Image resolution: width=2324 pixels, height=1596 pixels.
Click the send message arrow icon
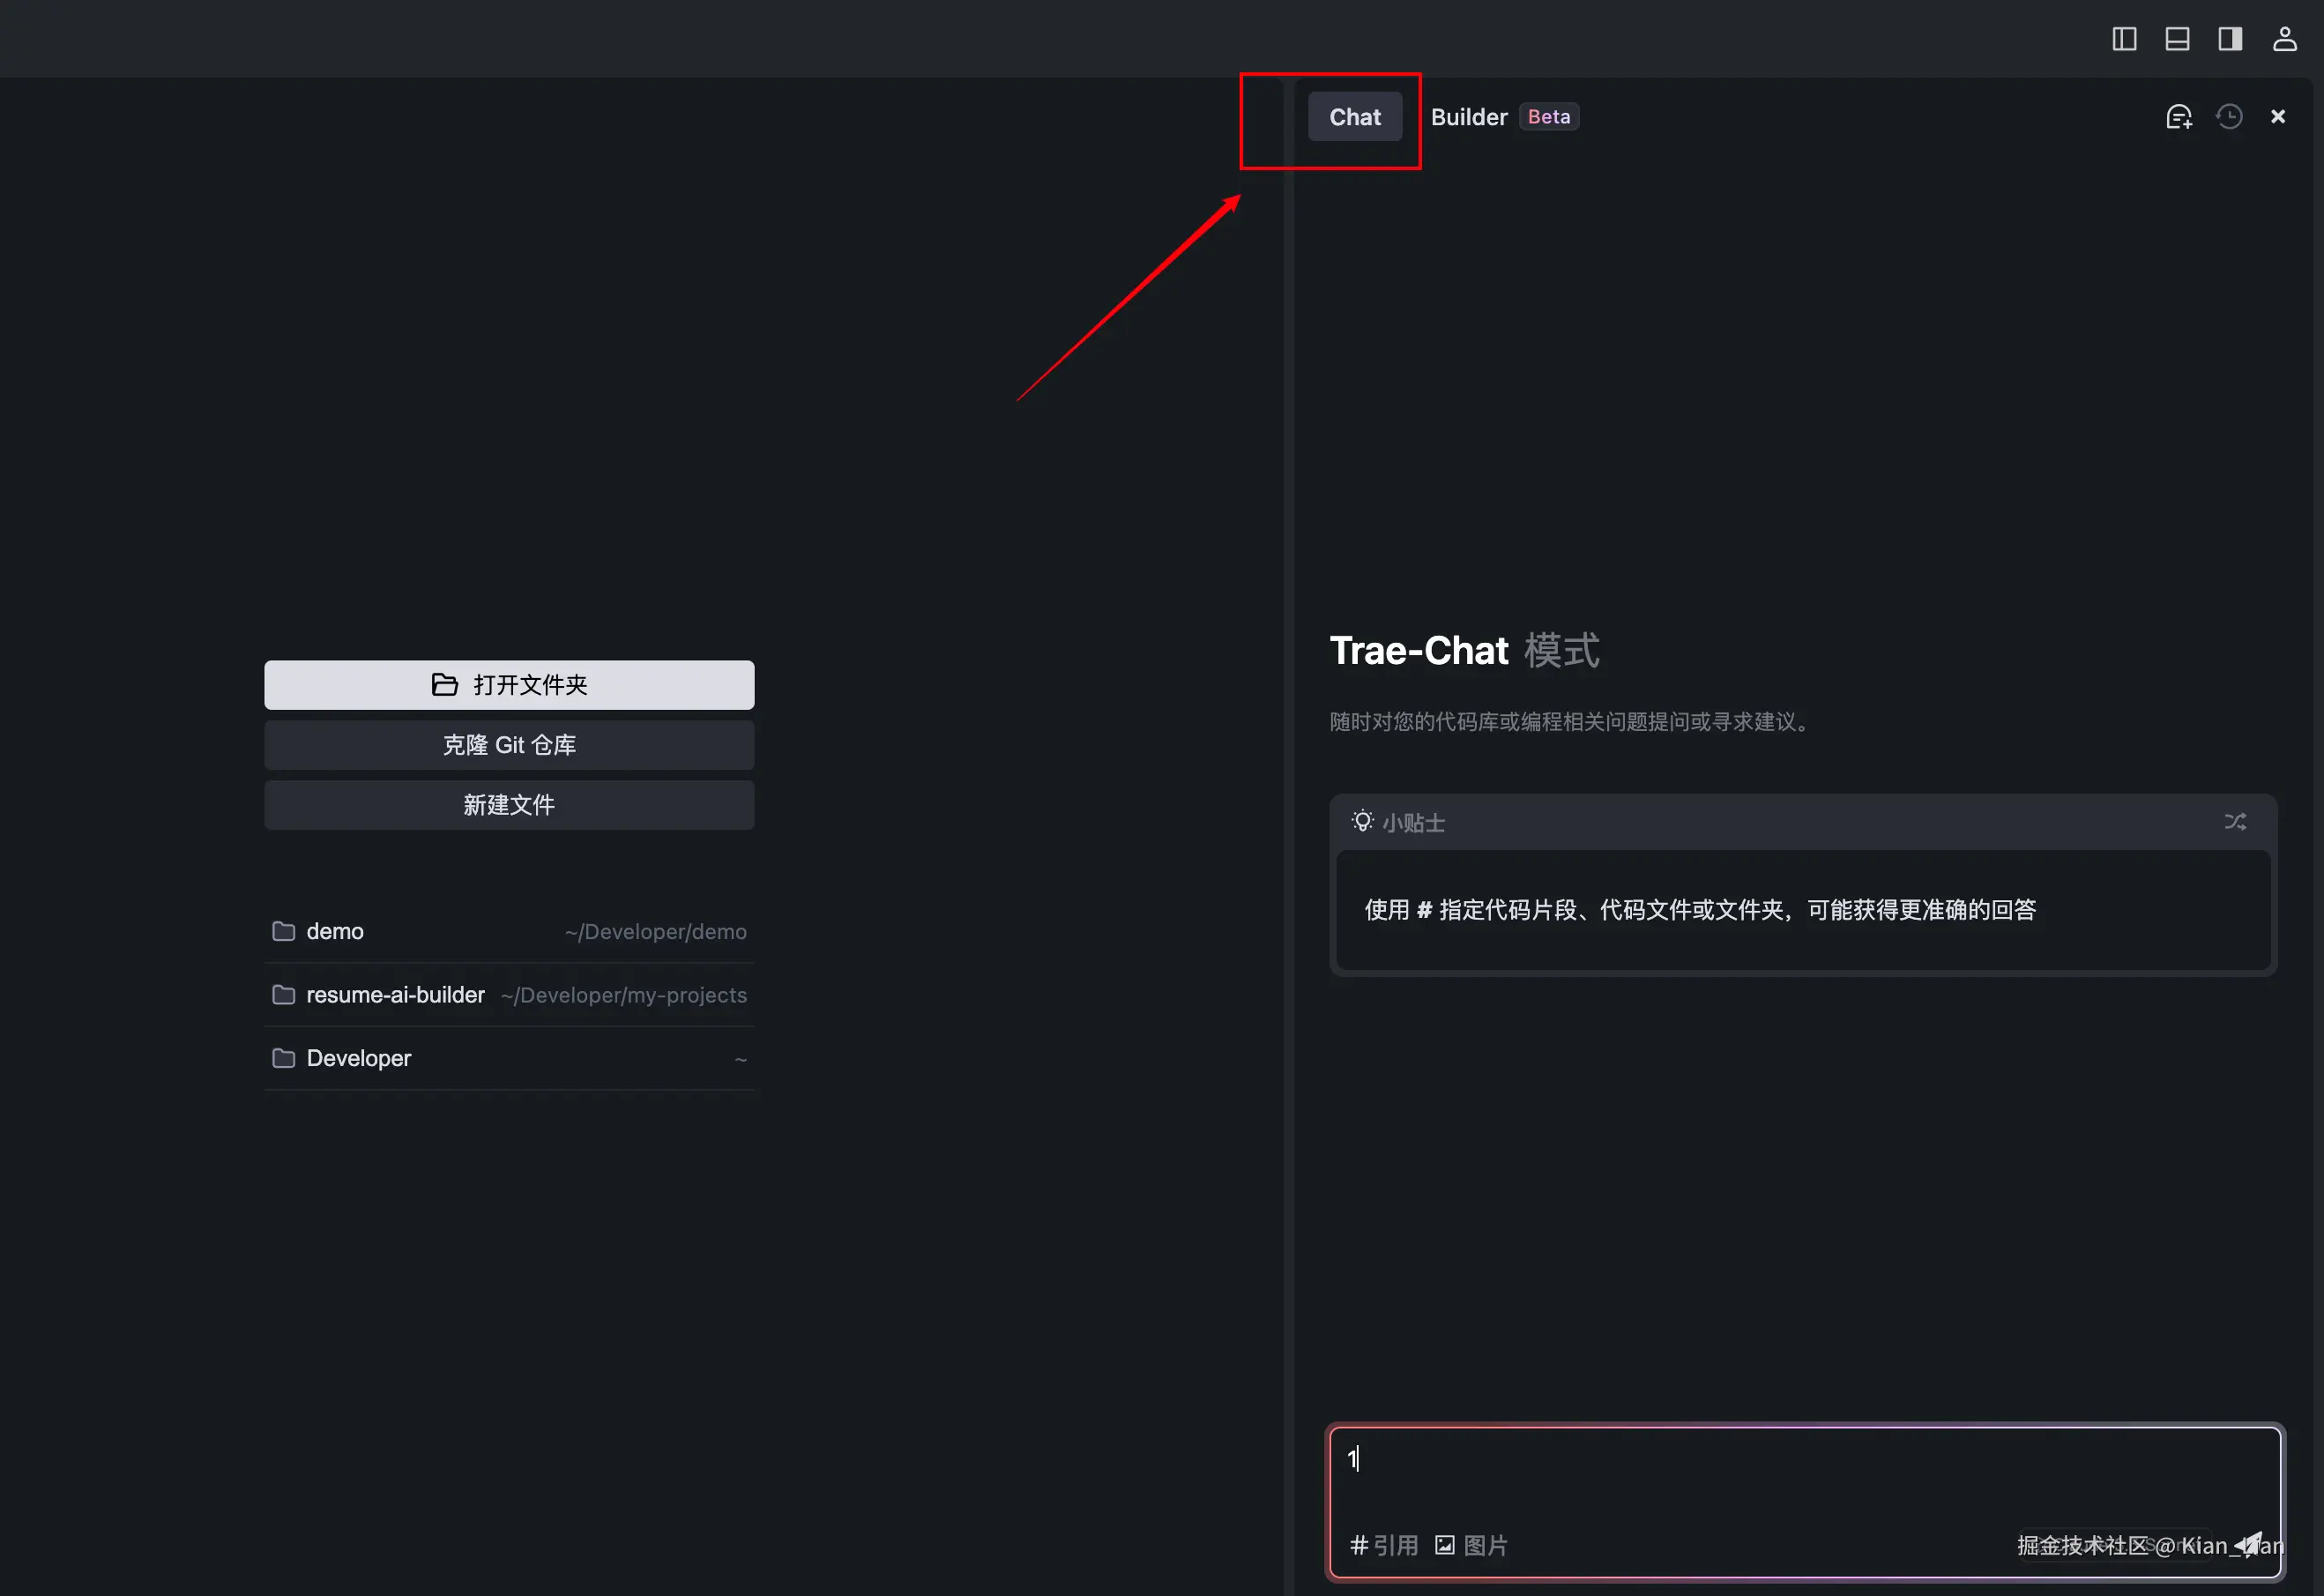(x=2248, y=1544)
